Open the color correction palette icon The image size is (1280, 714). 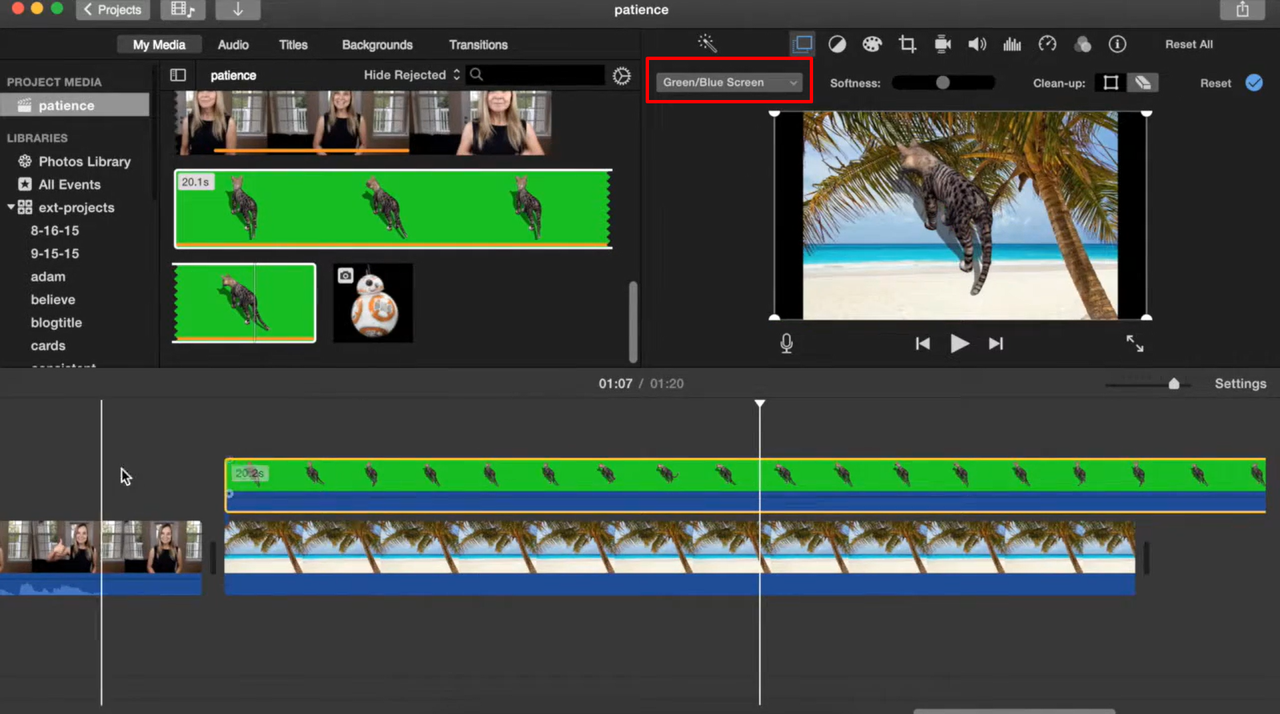tap(872, 44)
